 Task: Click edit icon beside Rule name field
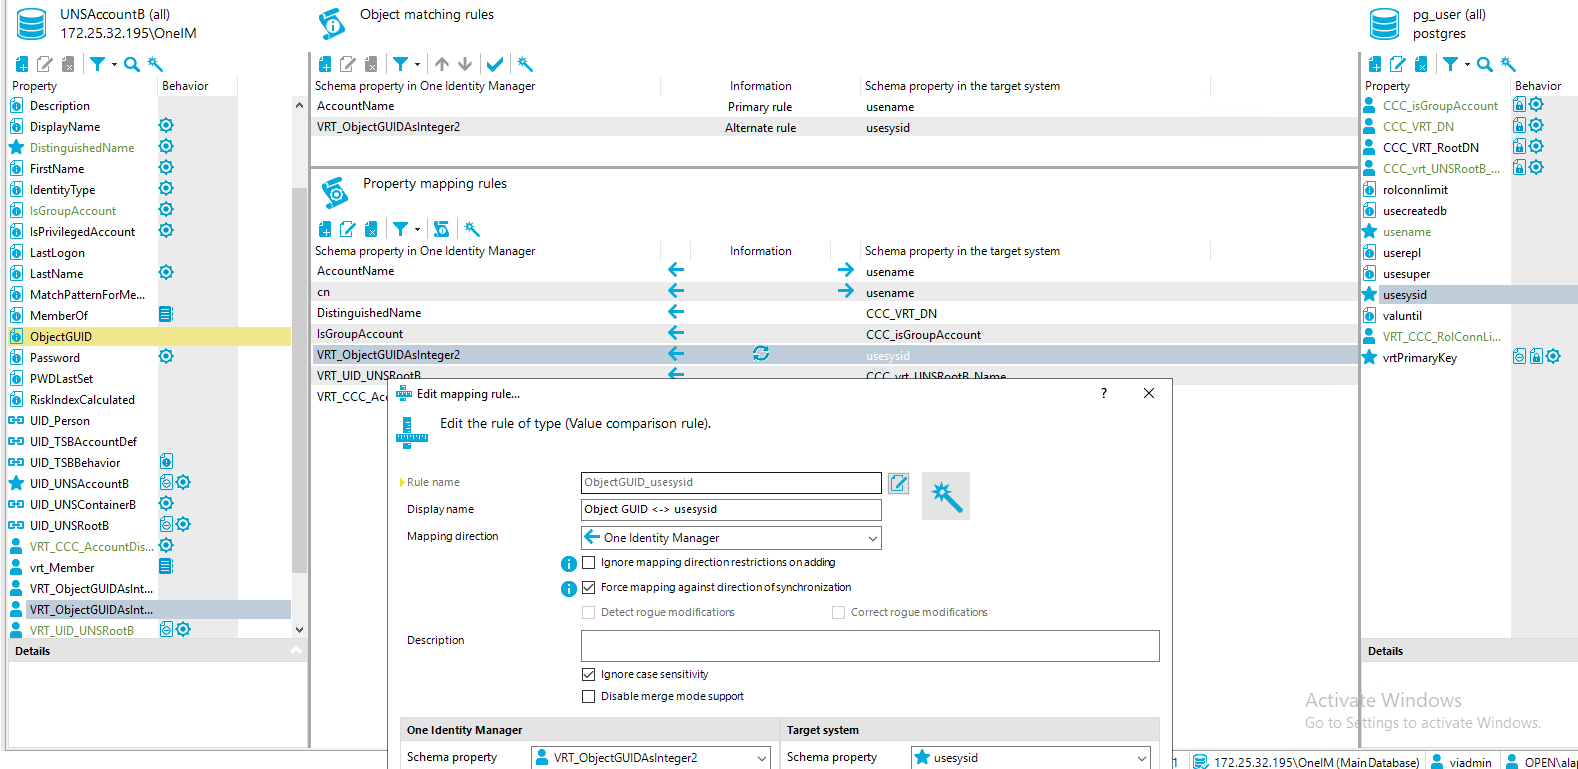[x=899, y=483]
